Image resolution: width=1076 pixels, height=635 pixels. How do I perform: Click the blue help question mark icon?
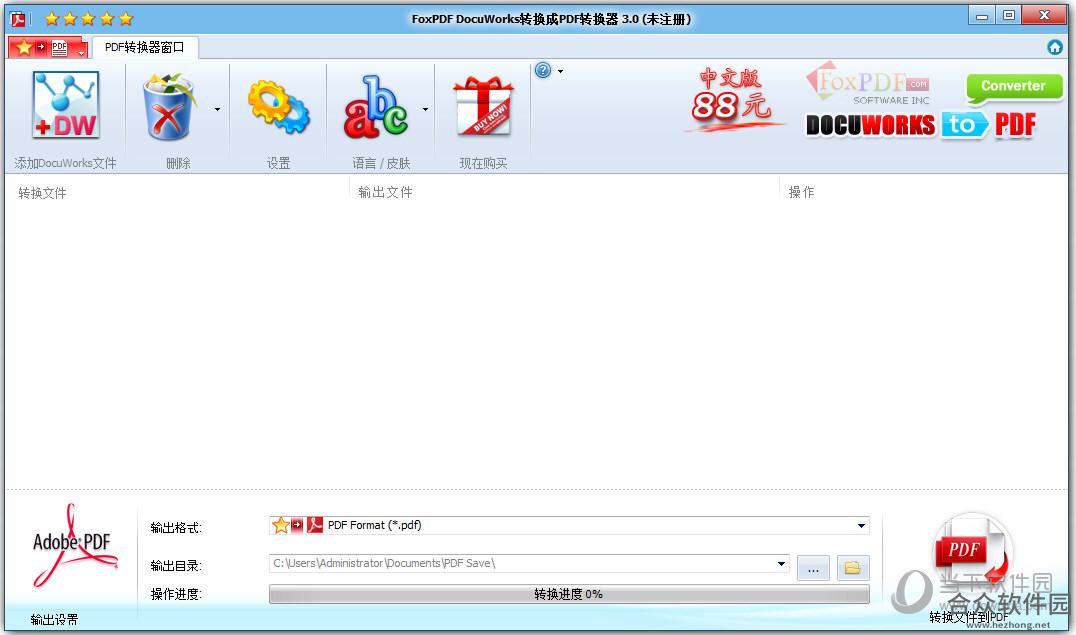point(543,70)
